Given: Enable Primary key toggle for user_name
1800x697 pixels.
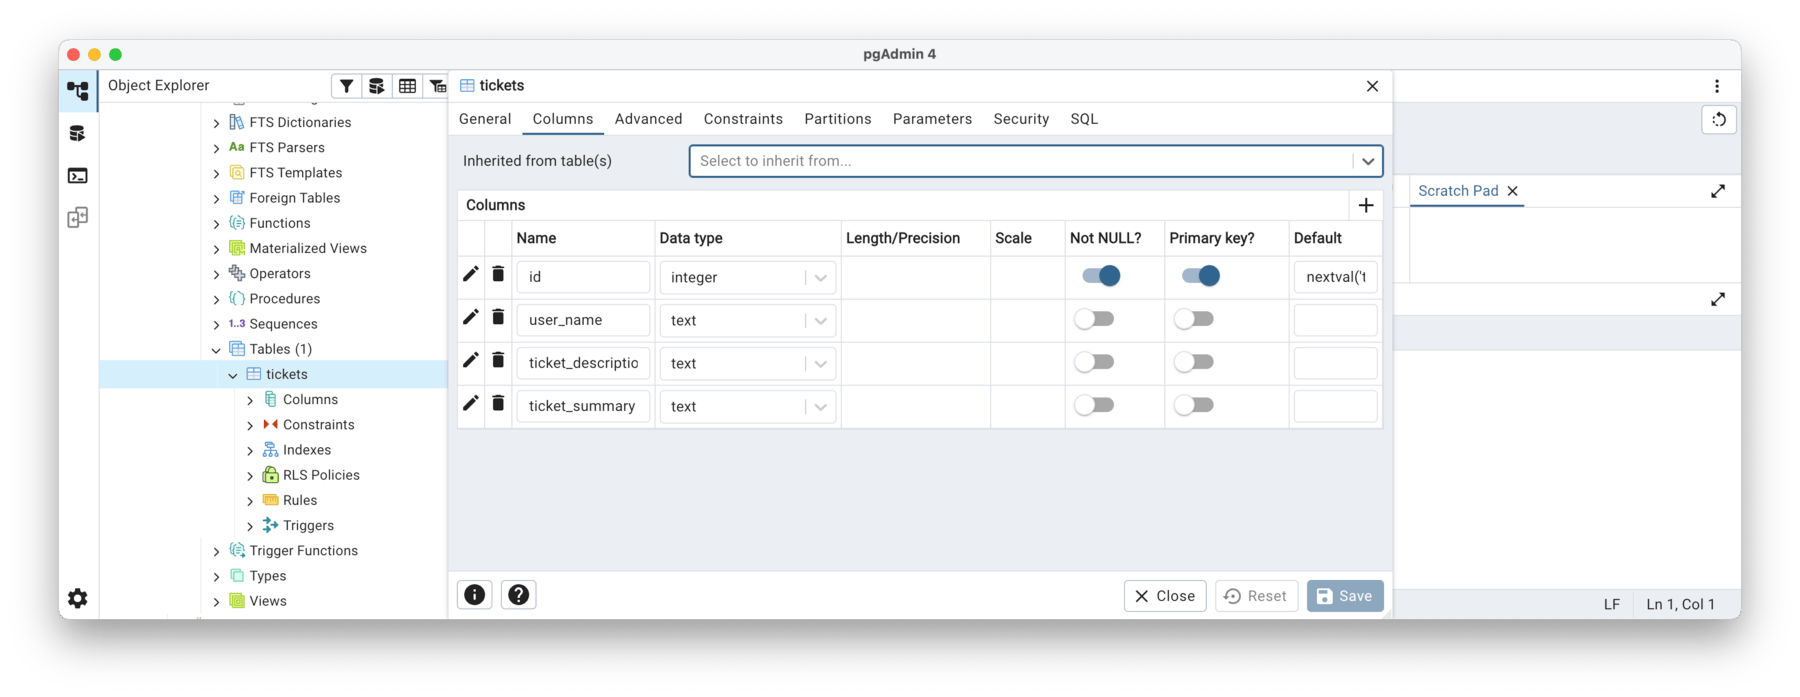Looking at the screenshot, I should [1194, 319].
